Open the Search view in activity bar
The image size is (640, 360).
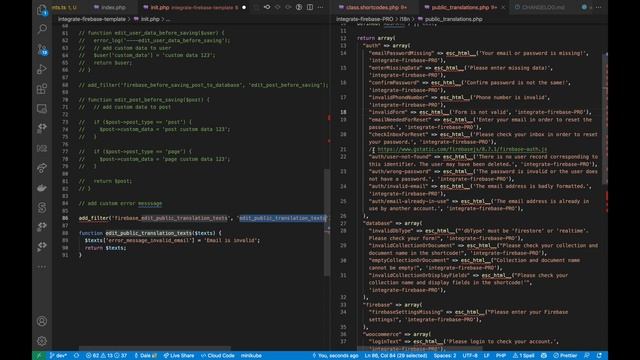coord(42,29)
